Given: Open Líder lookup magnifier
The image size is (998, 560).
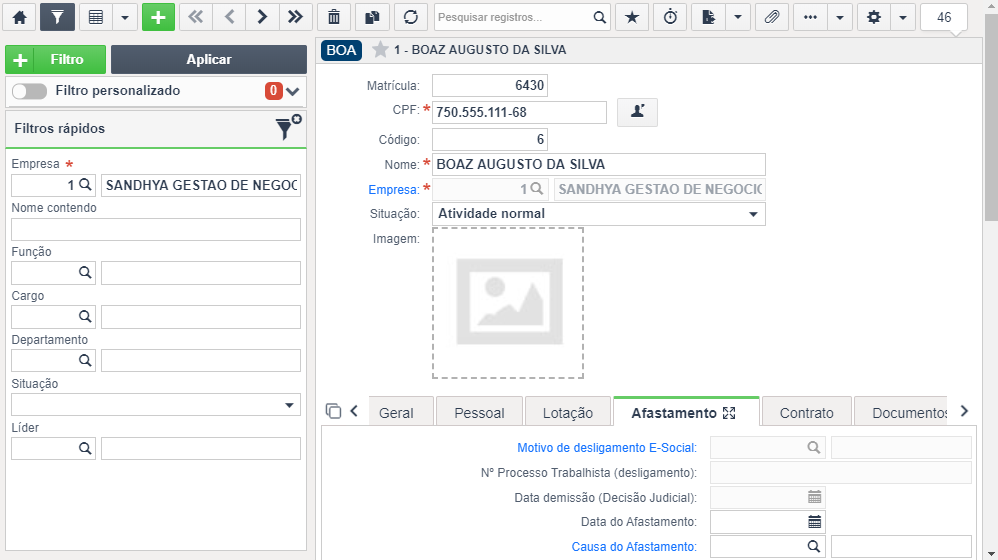Looking at the screenshot, I should 85,449.
